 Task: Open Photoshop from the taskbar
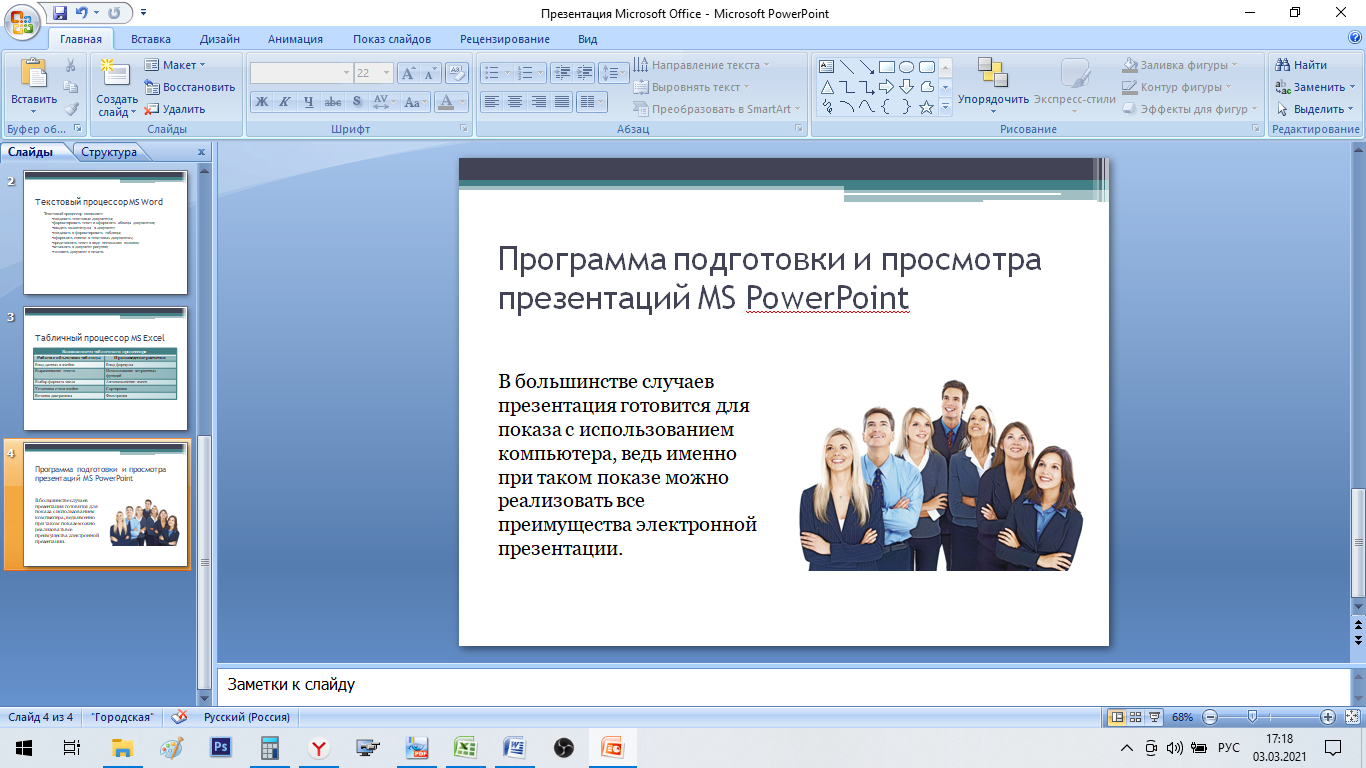(x=221, y=747)
